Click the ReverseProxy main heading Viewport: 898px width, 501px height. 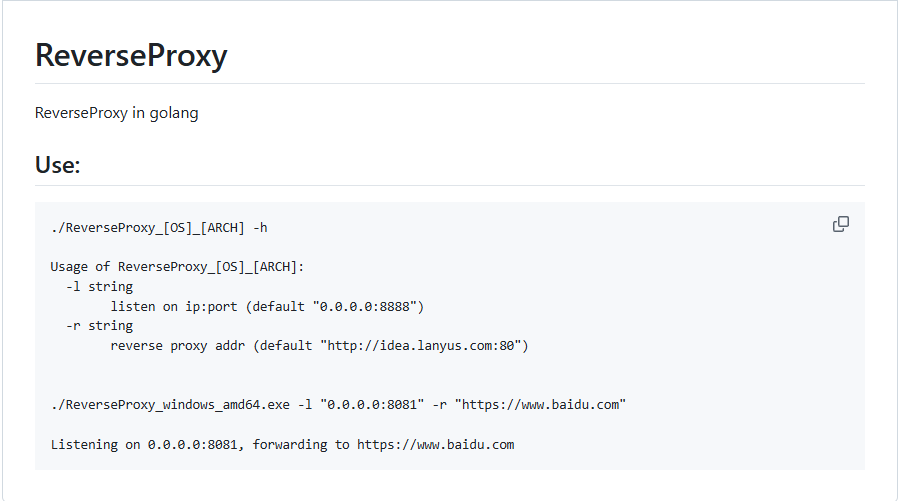tap(131, 56)
